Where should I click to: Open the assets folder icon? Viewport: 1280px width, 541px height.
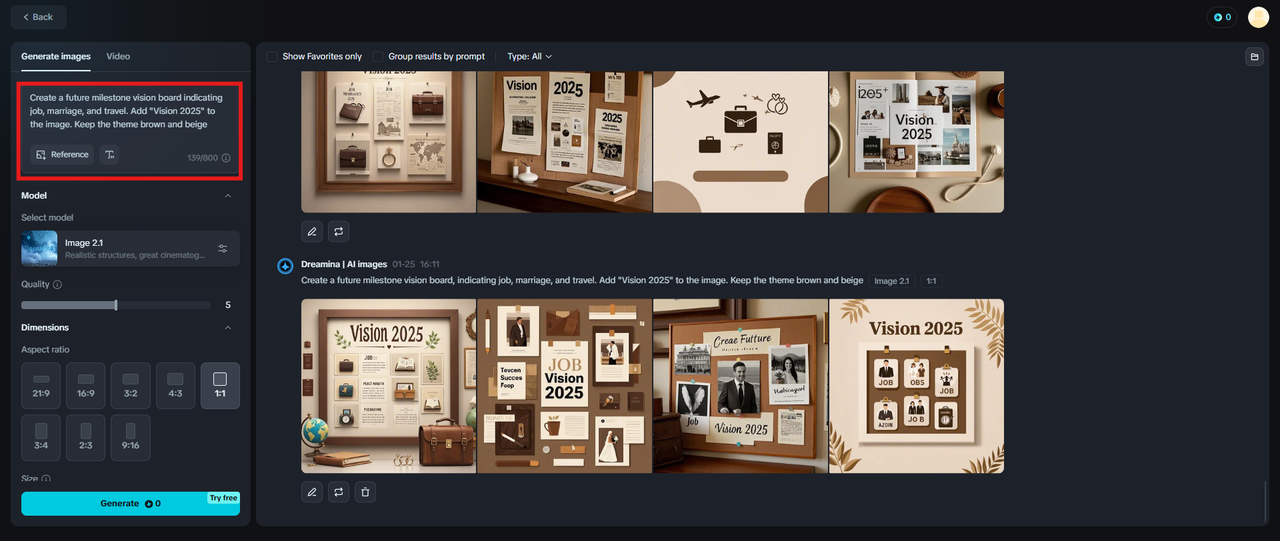point(1254,57)
